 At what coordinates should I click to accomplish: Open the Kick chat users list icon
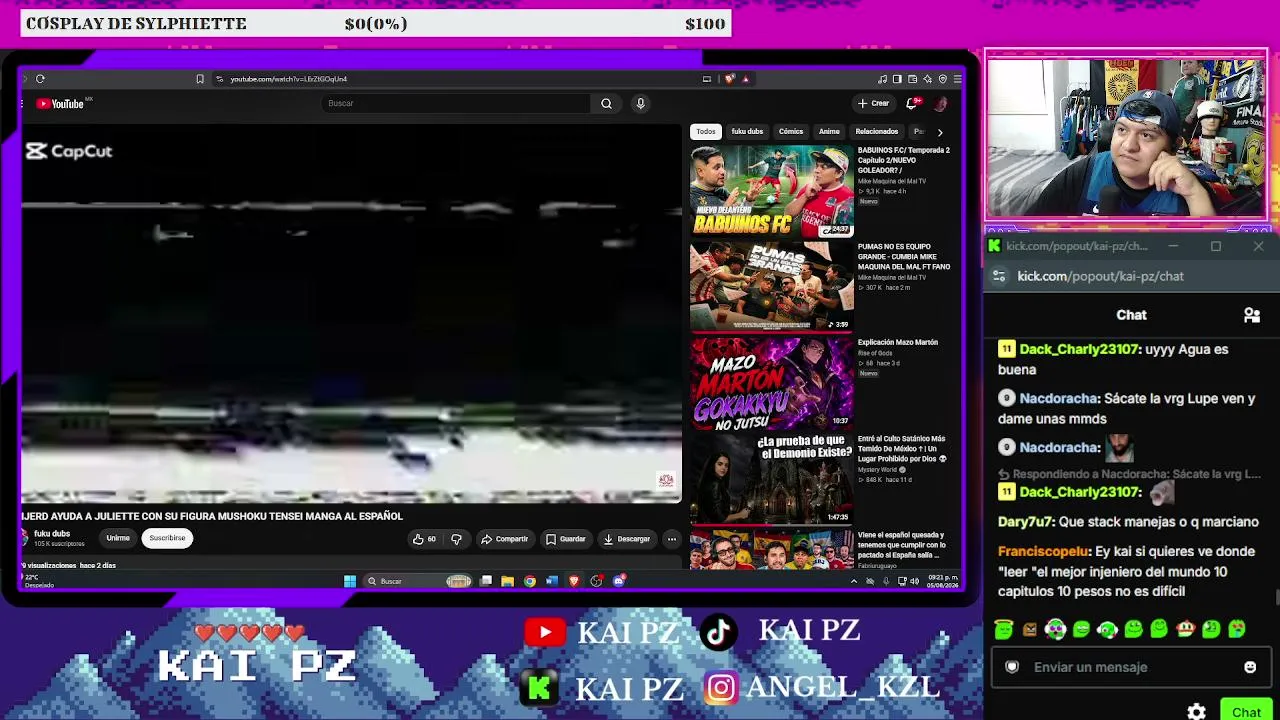click(x=1252, y=315)
